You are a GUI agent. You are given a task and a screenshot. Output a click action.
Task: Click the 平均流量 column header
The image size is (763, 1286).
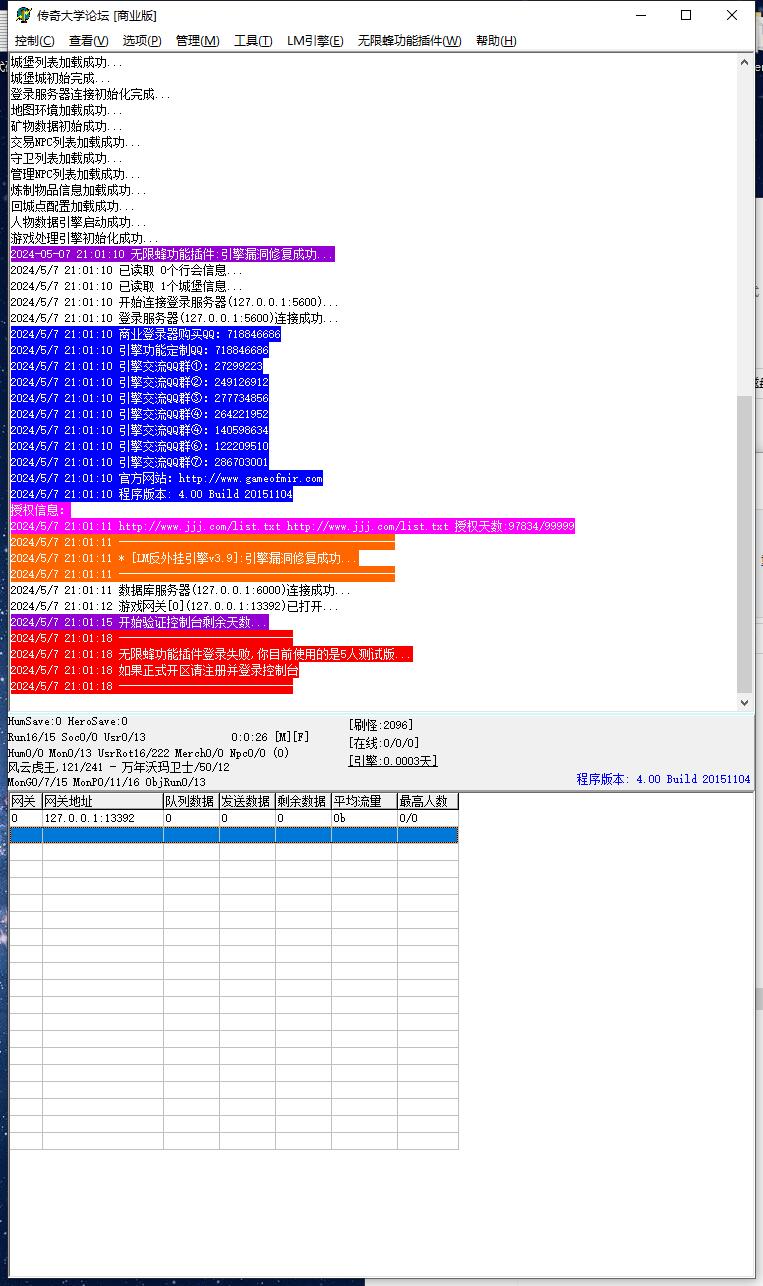click(364, 801)
